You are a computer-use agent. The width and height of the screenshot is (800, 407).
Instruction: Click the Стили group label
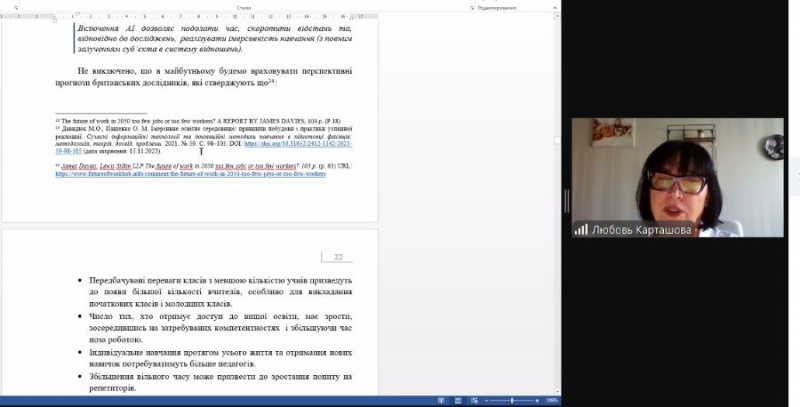pos(243,7)
